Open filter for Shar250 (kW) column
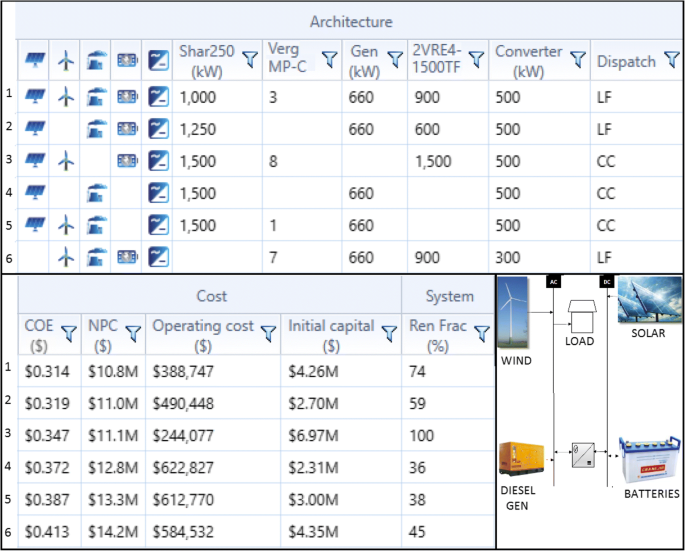The width and height of the screenshot is (685, 551). pyautogui.click(x=249, y=62)
